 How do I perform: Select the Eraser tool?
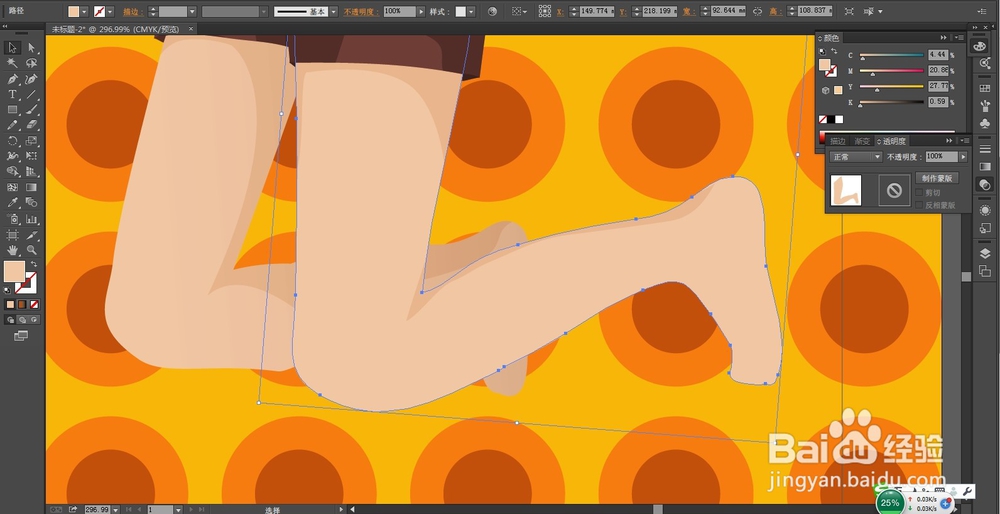[x=31, y=126]
